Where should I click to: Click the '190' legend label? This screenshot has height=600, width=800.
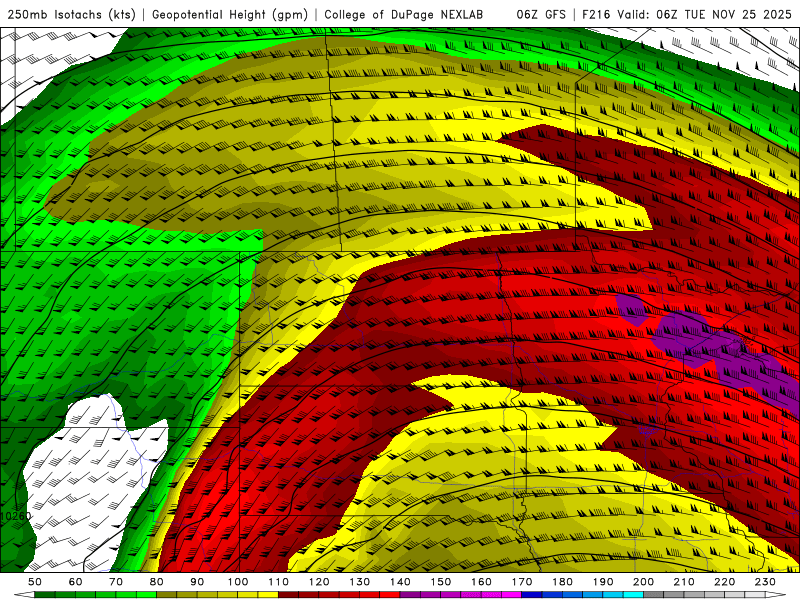click(x=603, y=582)
